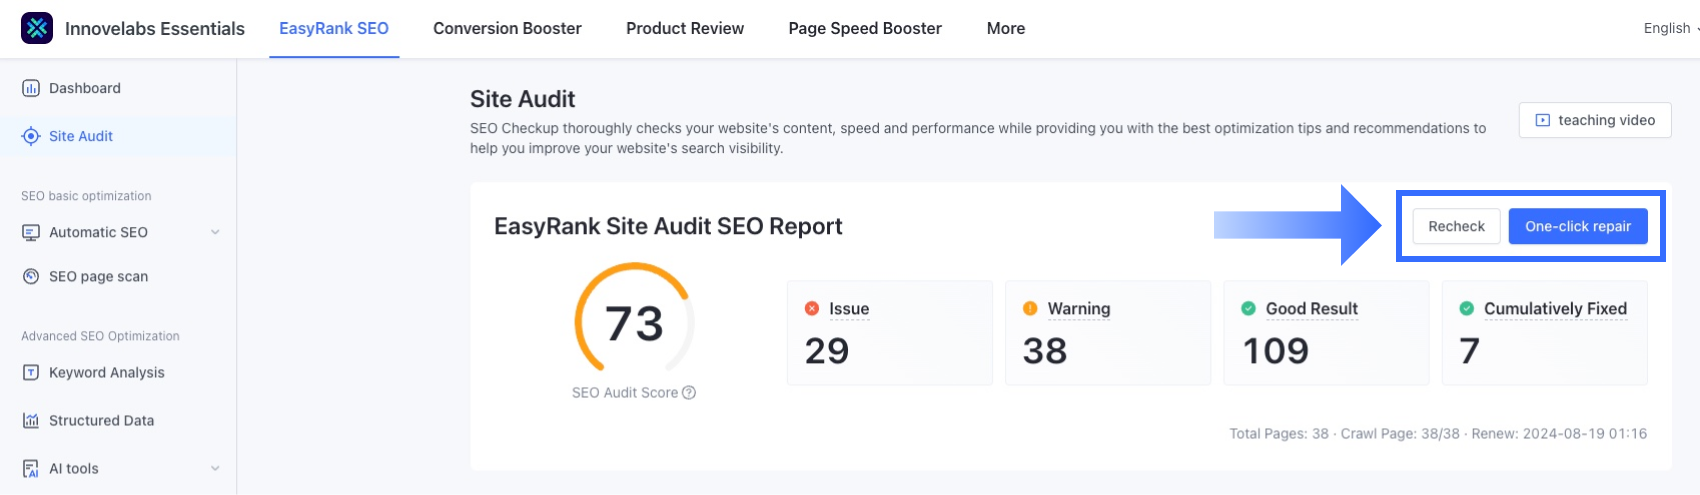Open the English language dropdown
Screen dimensions: 1700x495
1669,28
